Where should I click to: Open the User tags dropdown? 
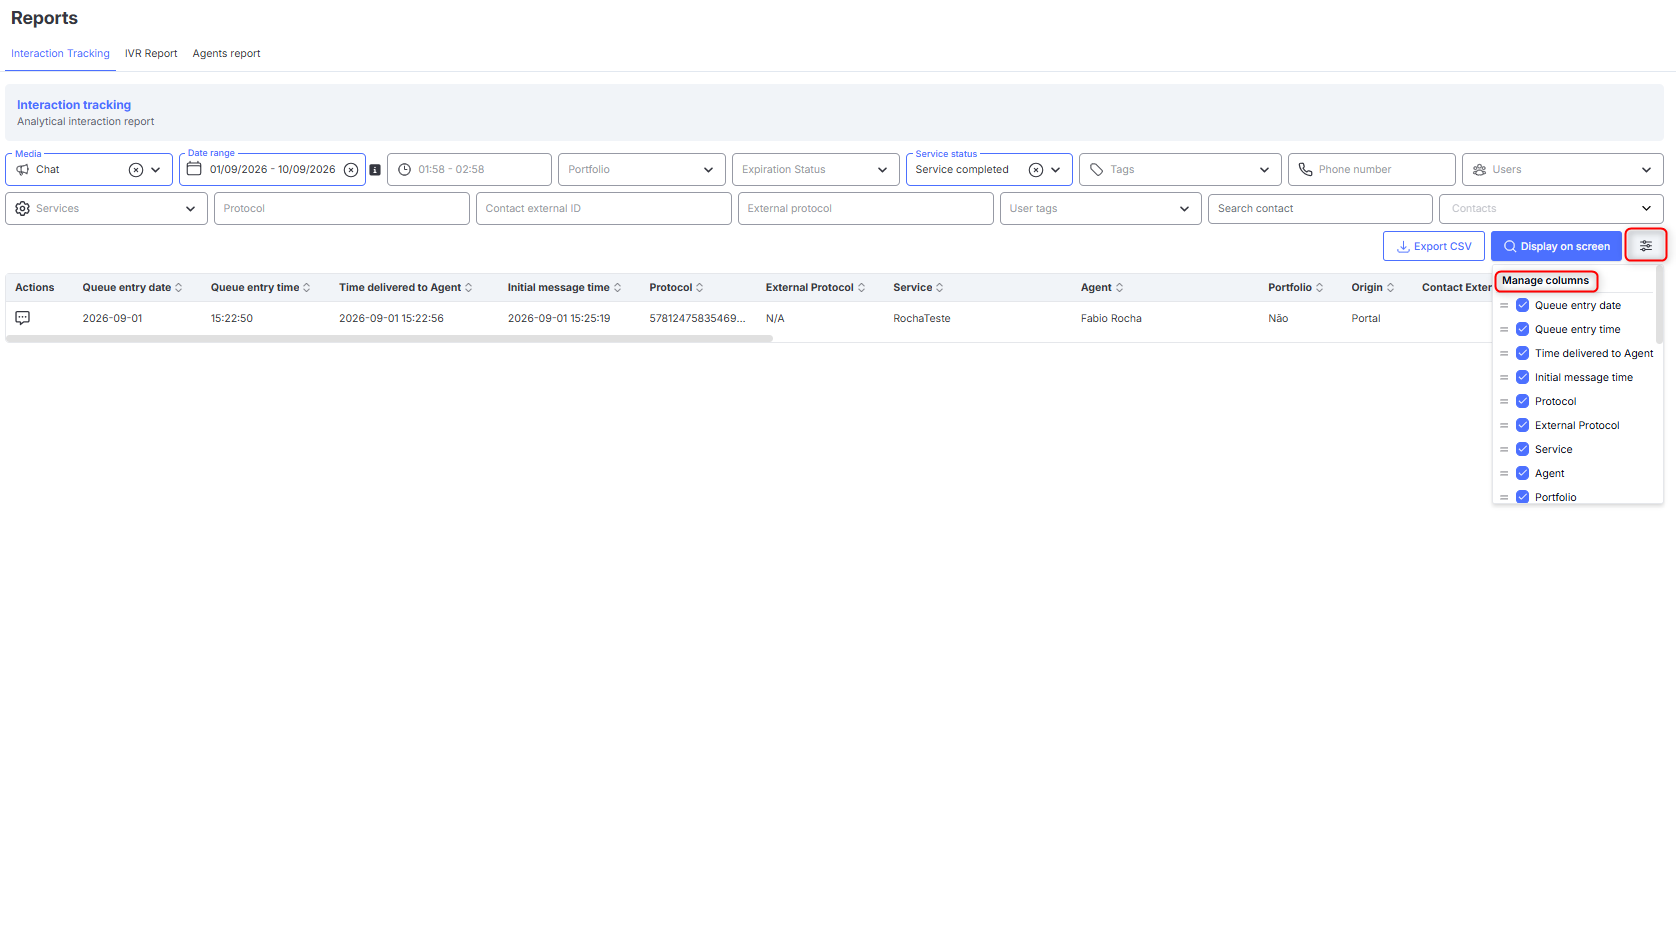pos(1100,209)
